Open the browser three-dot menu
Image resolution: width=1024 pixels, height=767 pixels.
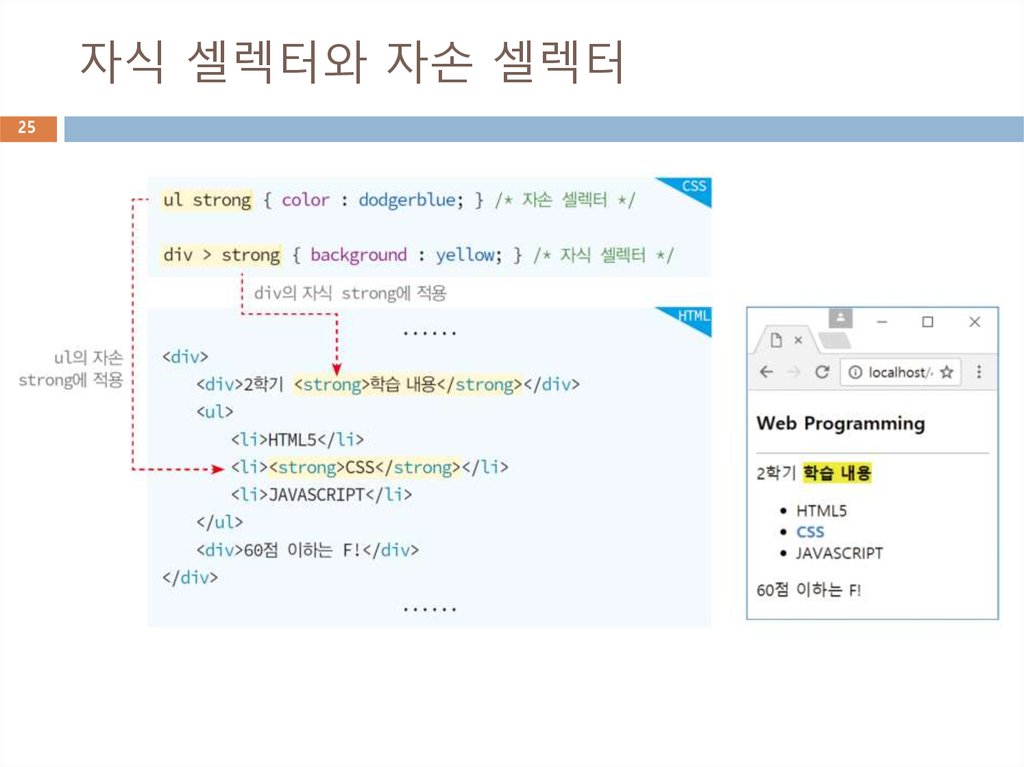(x=978, y=372)
